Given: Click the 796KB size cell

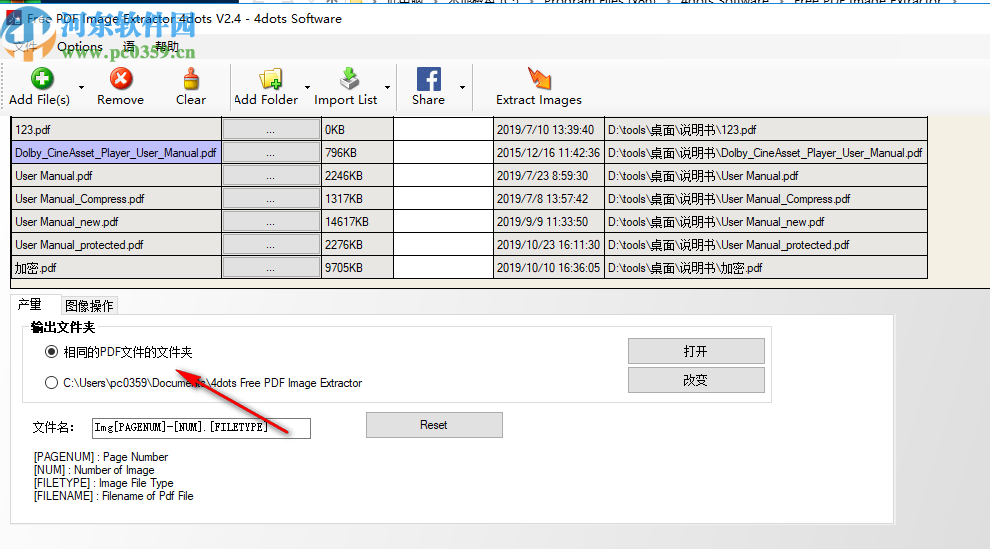Looking at the screenshot, I should click(357, 153).
